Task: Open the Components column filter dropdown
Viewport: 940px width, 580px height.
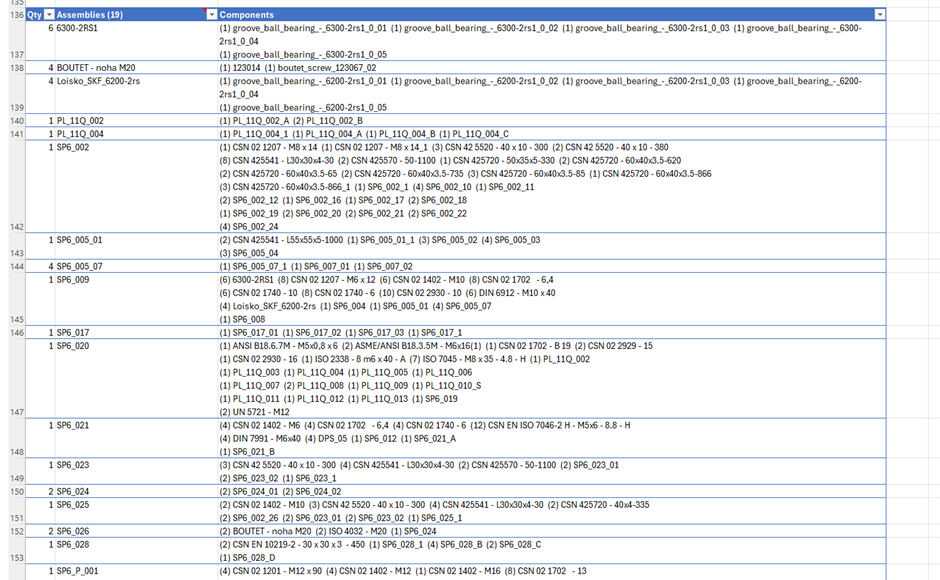Action: (878, 14)
